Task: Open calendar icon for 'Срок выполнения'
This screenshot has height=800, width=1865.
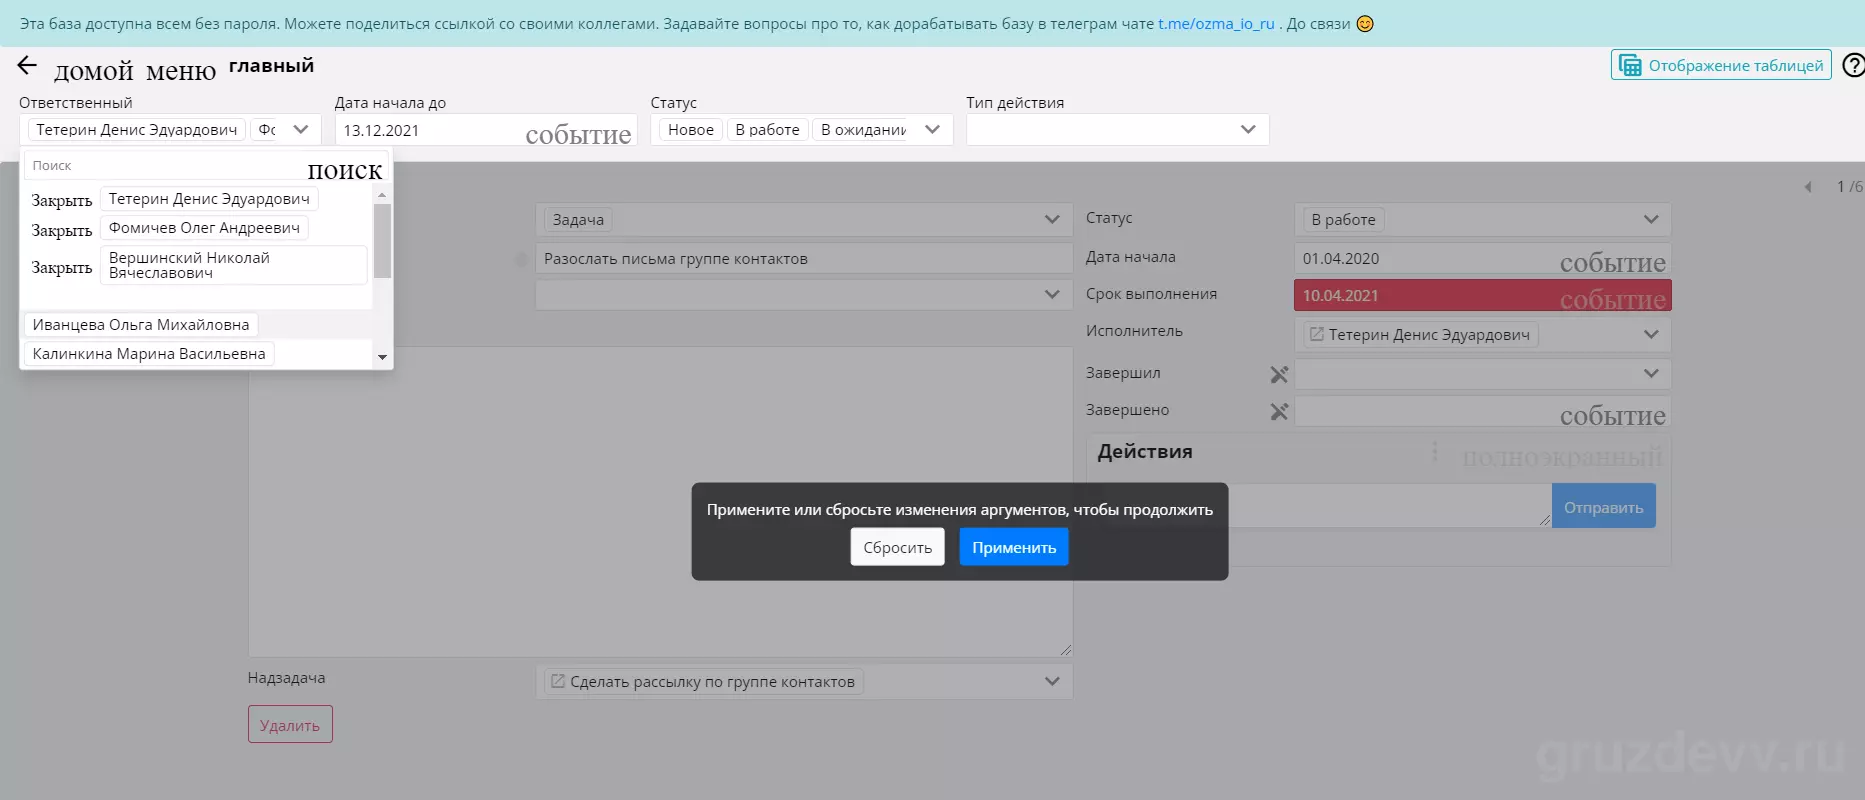Action: click(1612, 299)
